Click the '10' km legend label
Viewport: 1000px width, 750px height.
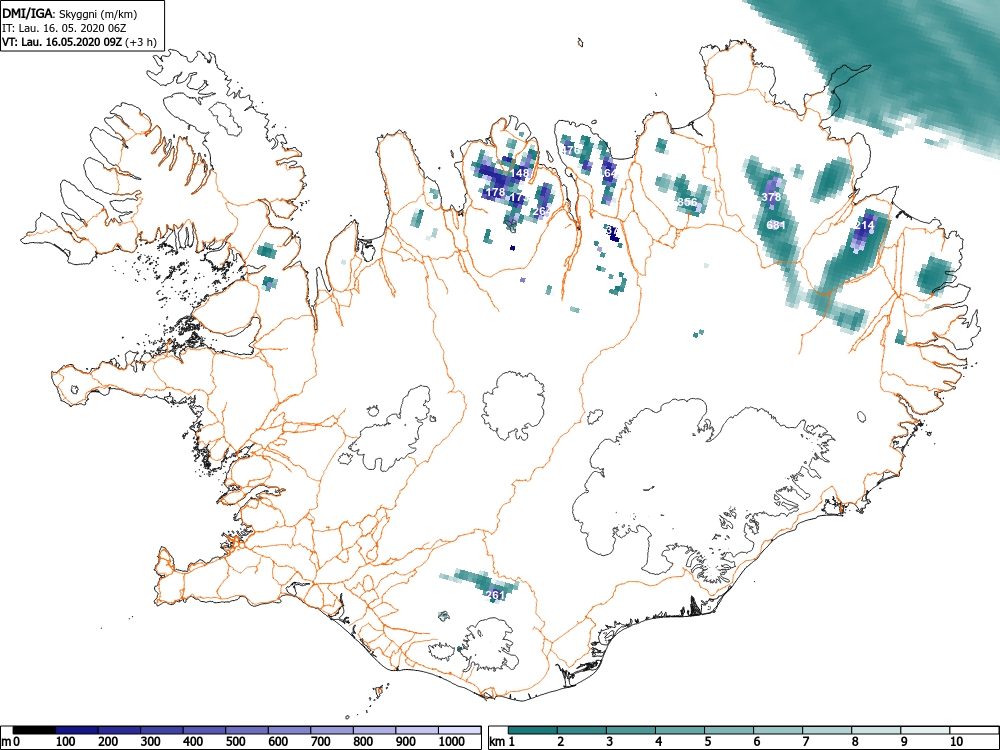pos(956,742)
